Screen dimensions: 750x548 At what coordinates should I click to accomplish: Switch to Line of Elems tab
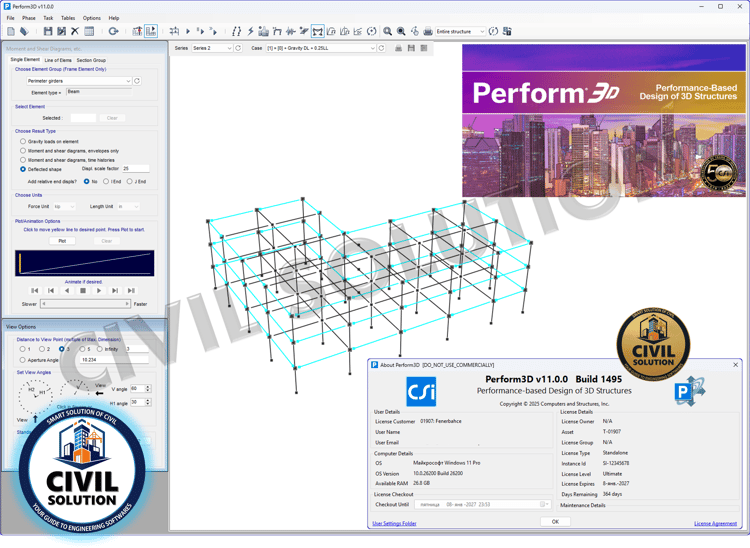pos(58,60)
